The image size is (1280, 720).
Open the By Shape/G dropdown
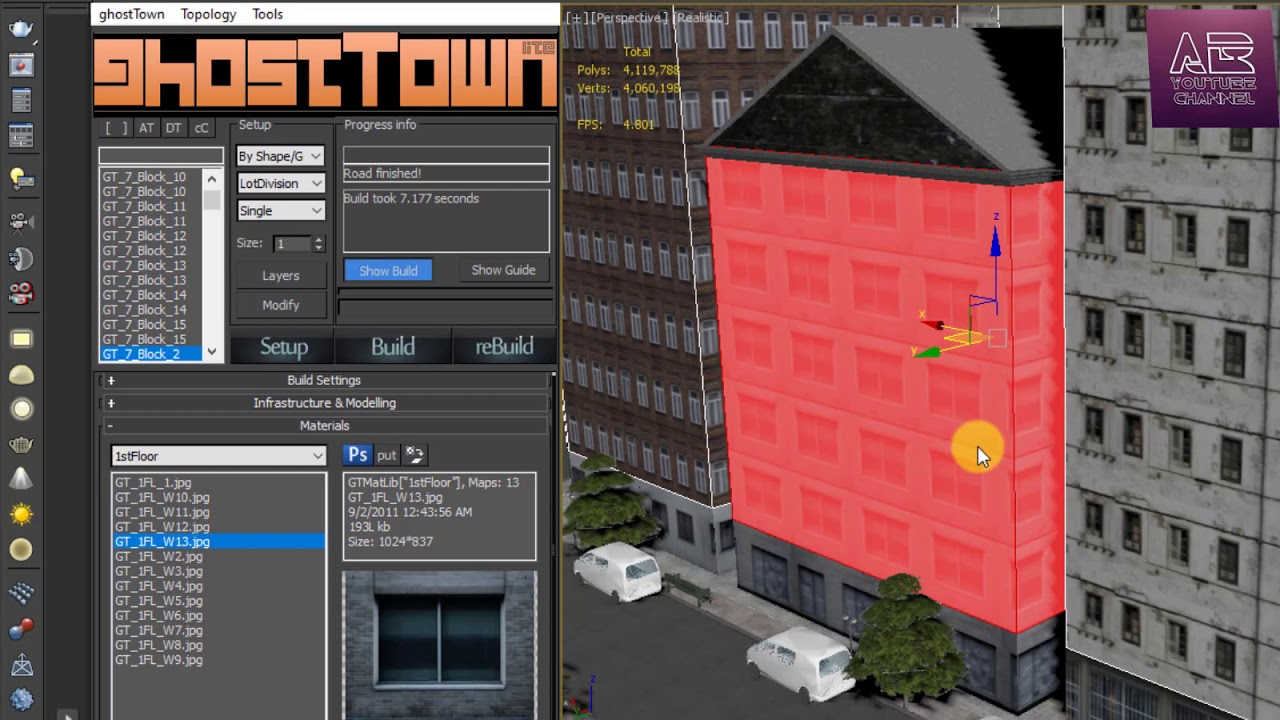pos(280,156)
